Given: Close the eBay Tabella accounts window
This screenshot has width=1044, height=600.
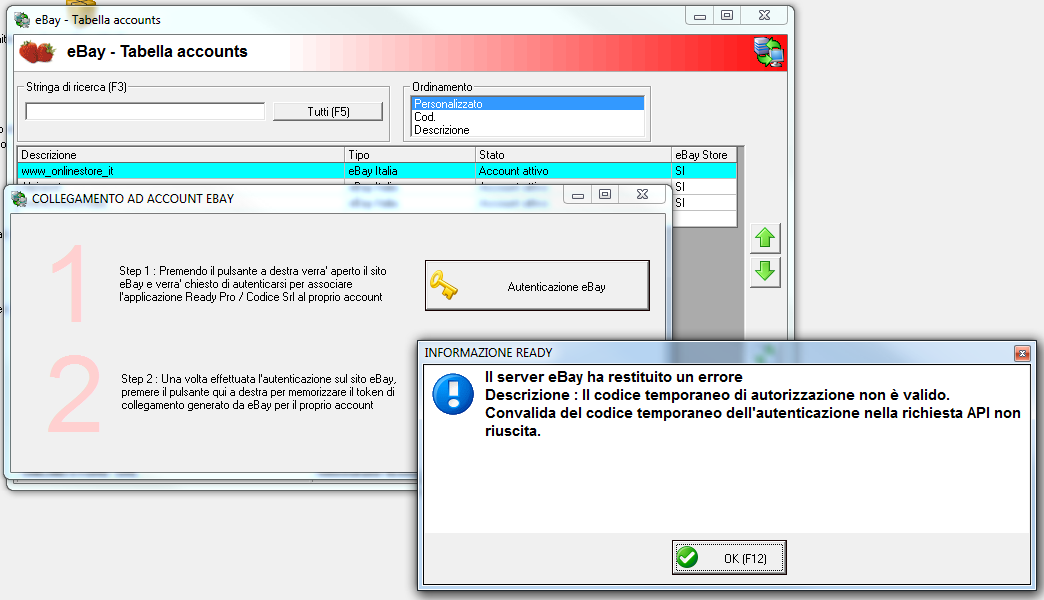Looking at the screenshot, I should coord(764,15).
